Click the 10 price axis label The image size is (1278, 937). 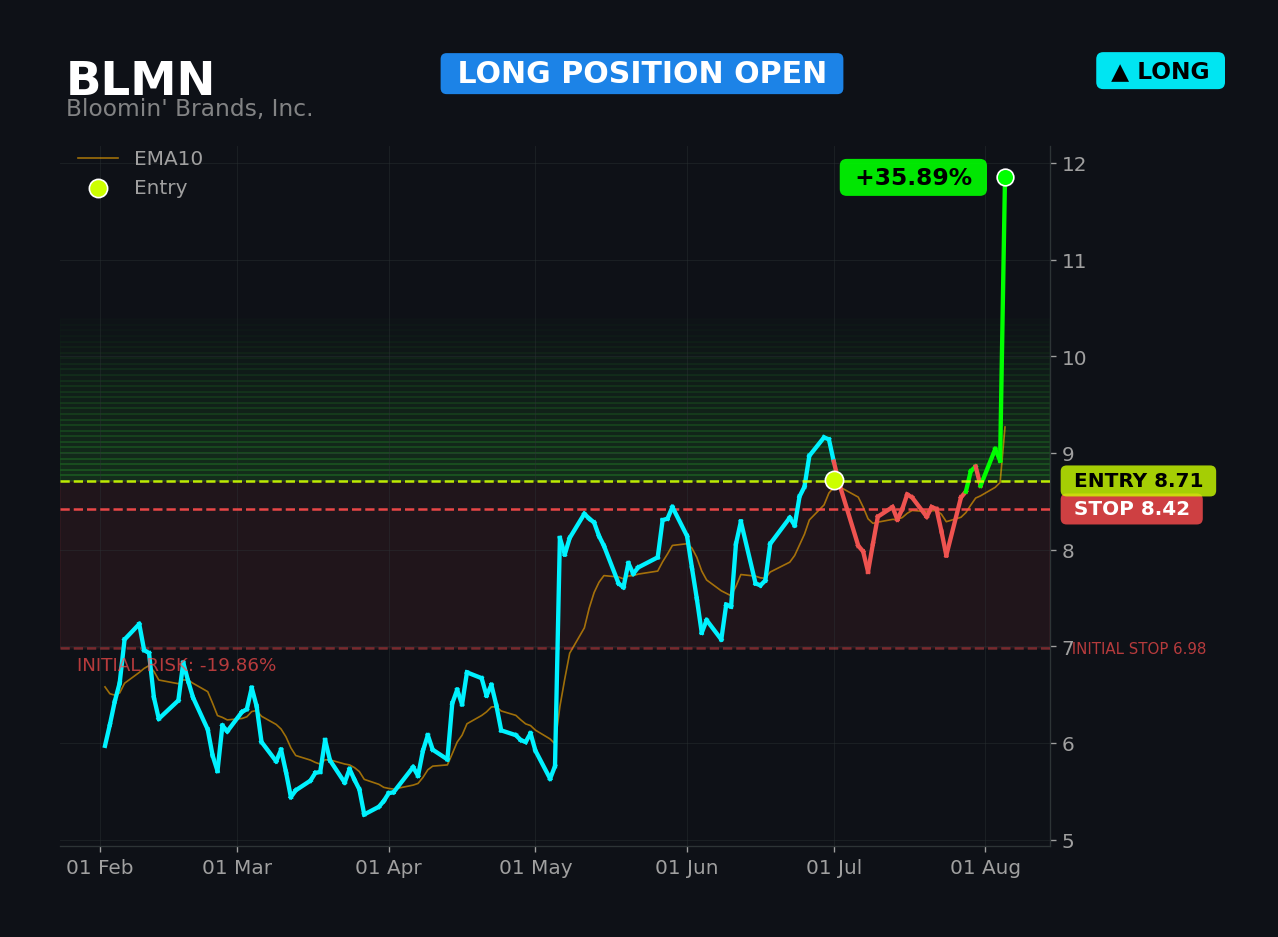point(1074,358)
